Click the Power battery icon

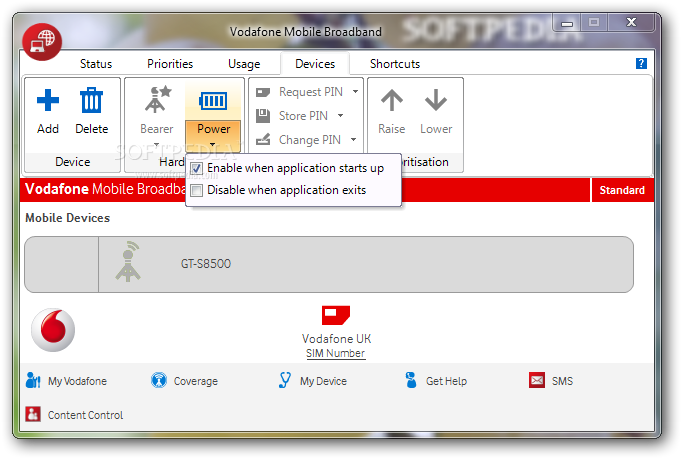[x=213, y=101]
